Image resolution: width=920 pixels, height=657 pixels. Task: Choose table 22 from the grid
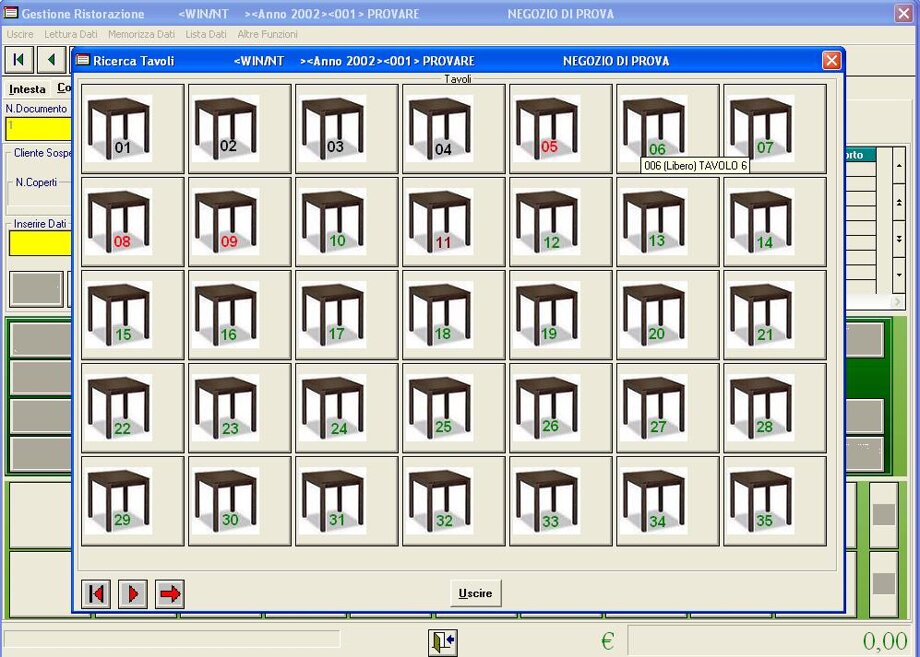point(132,408)
